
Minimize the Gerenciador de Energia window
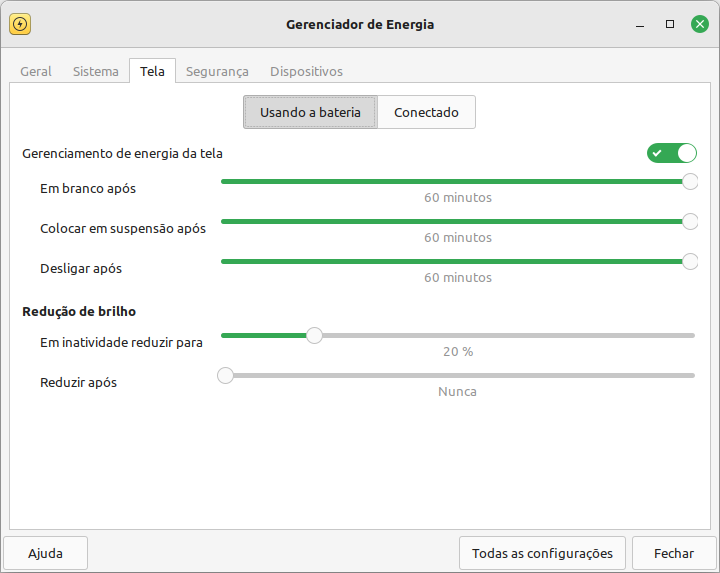(x=640, y=24)
